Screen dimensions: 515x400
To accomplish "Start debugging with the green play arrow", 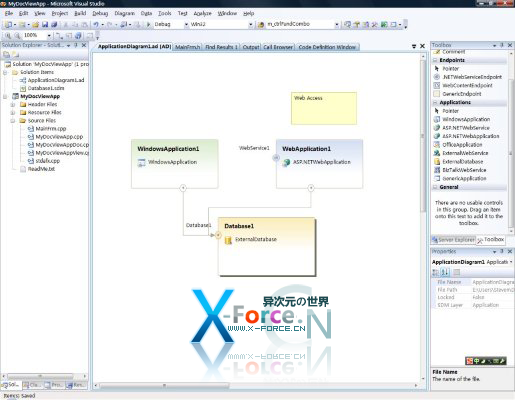I will coord(148,24).
